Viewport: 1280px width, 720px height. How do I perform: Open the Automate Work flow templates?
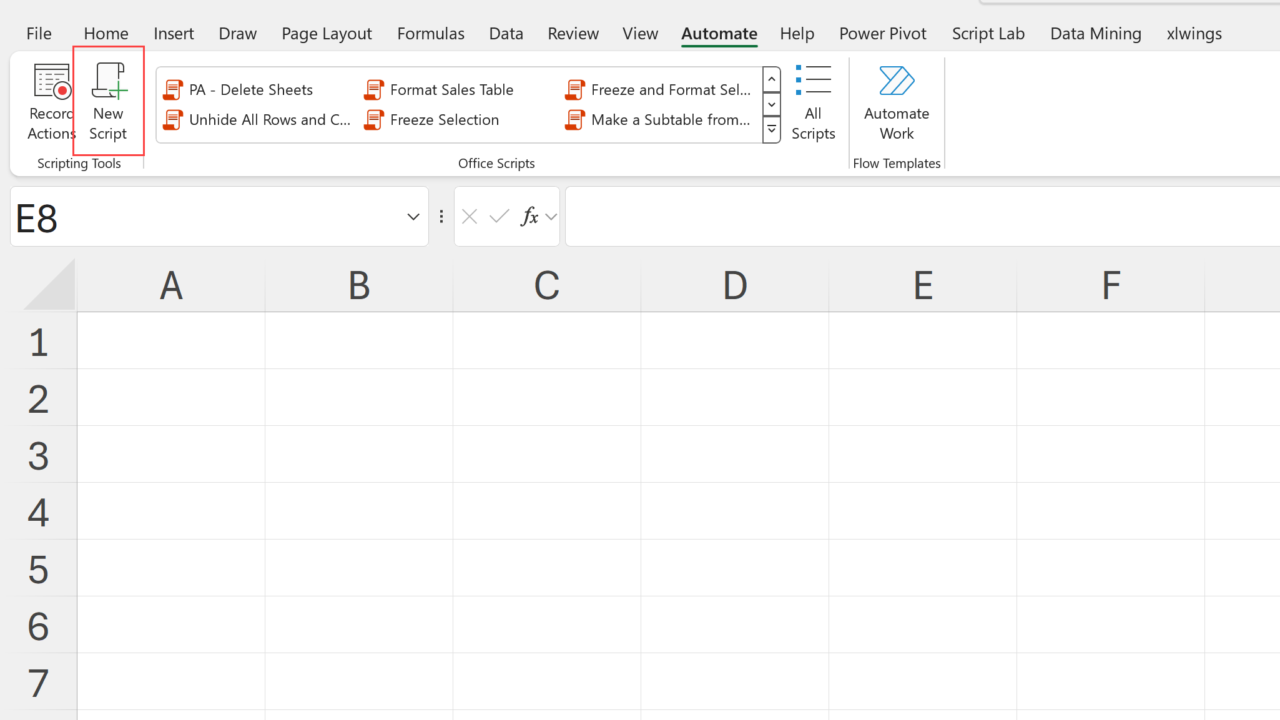pos(896,101)
